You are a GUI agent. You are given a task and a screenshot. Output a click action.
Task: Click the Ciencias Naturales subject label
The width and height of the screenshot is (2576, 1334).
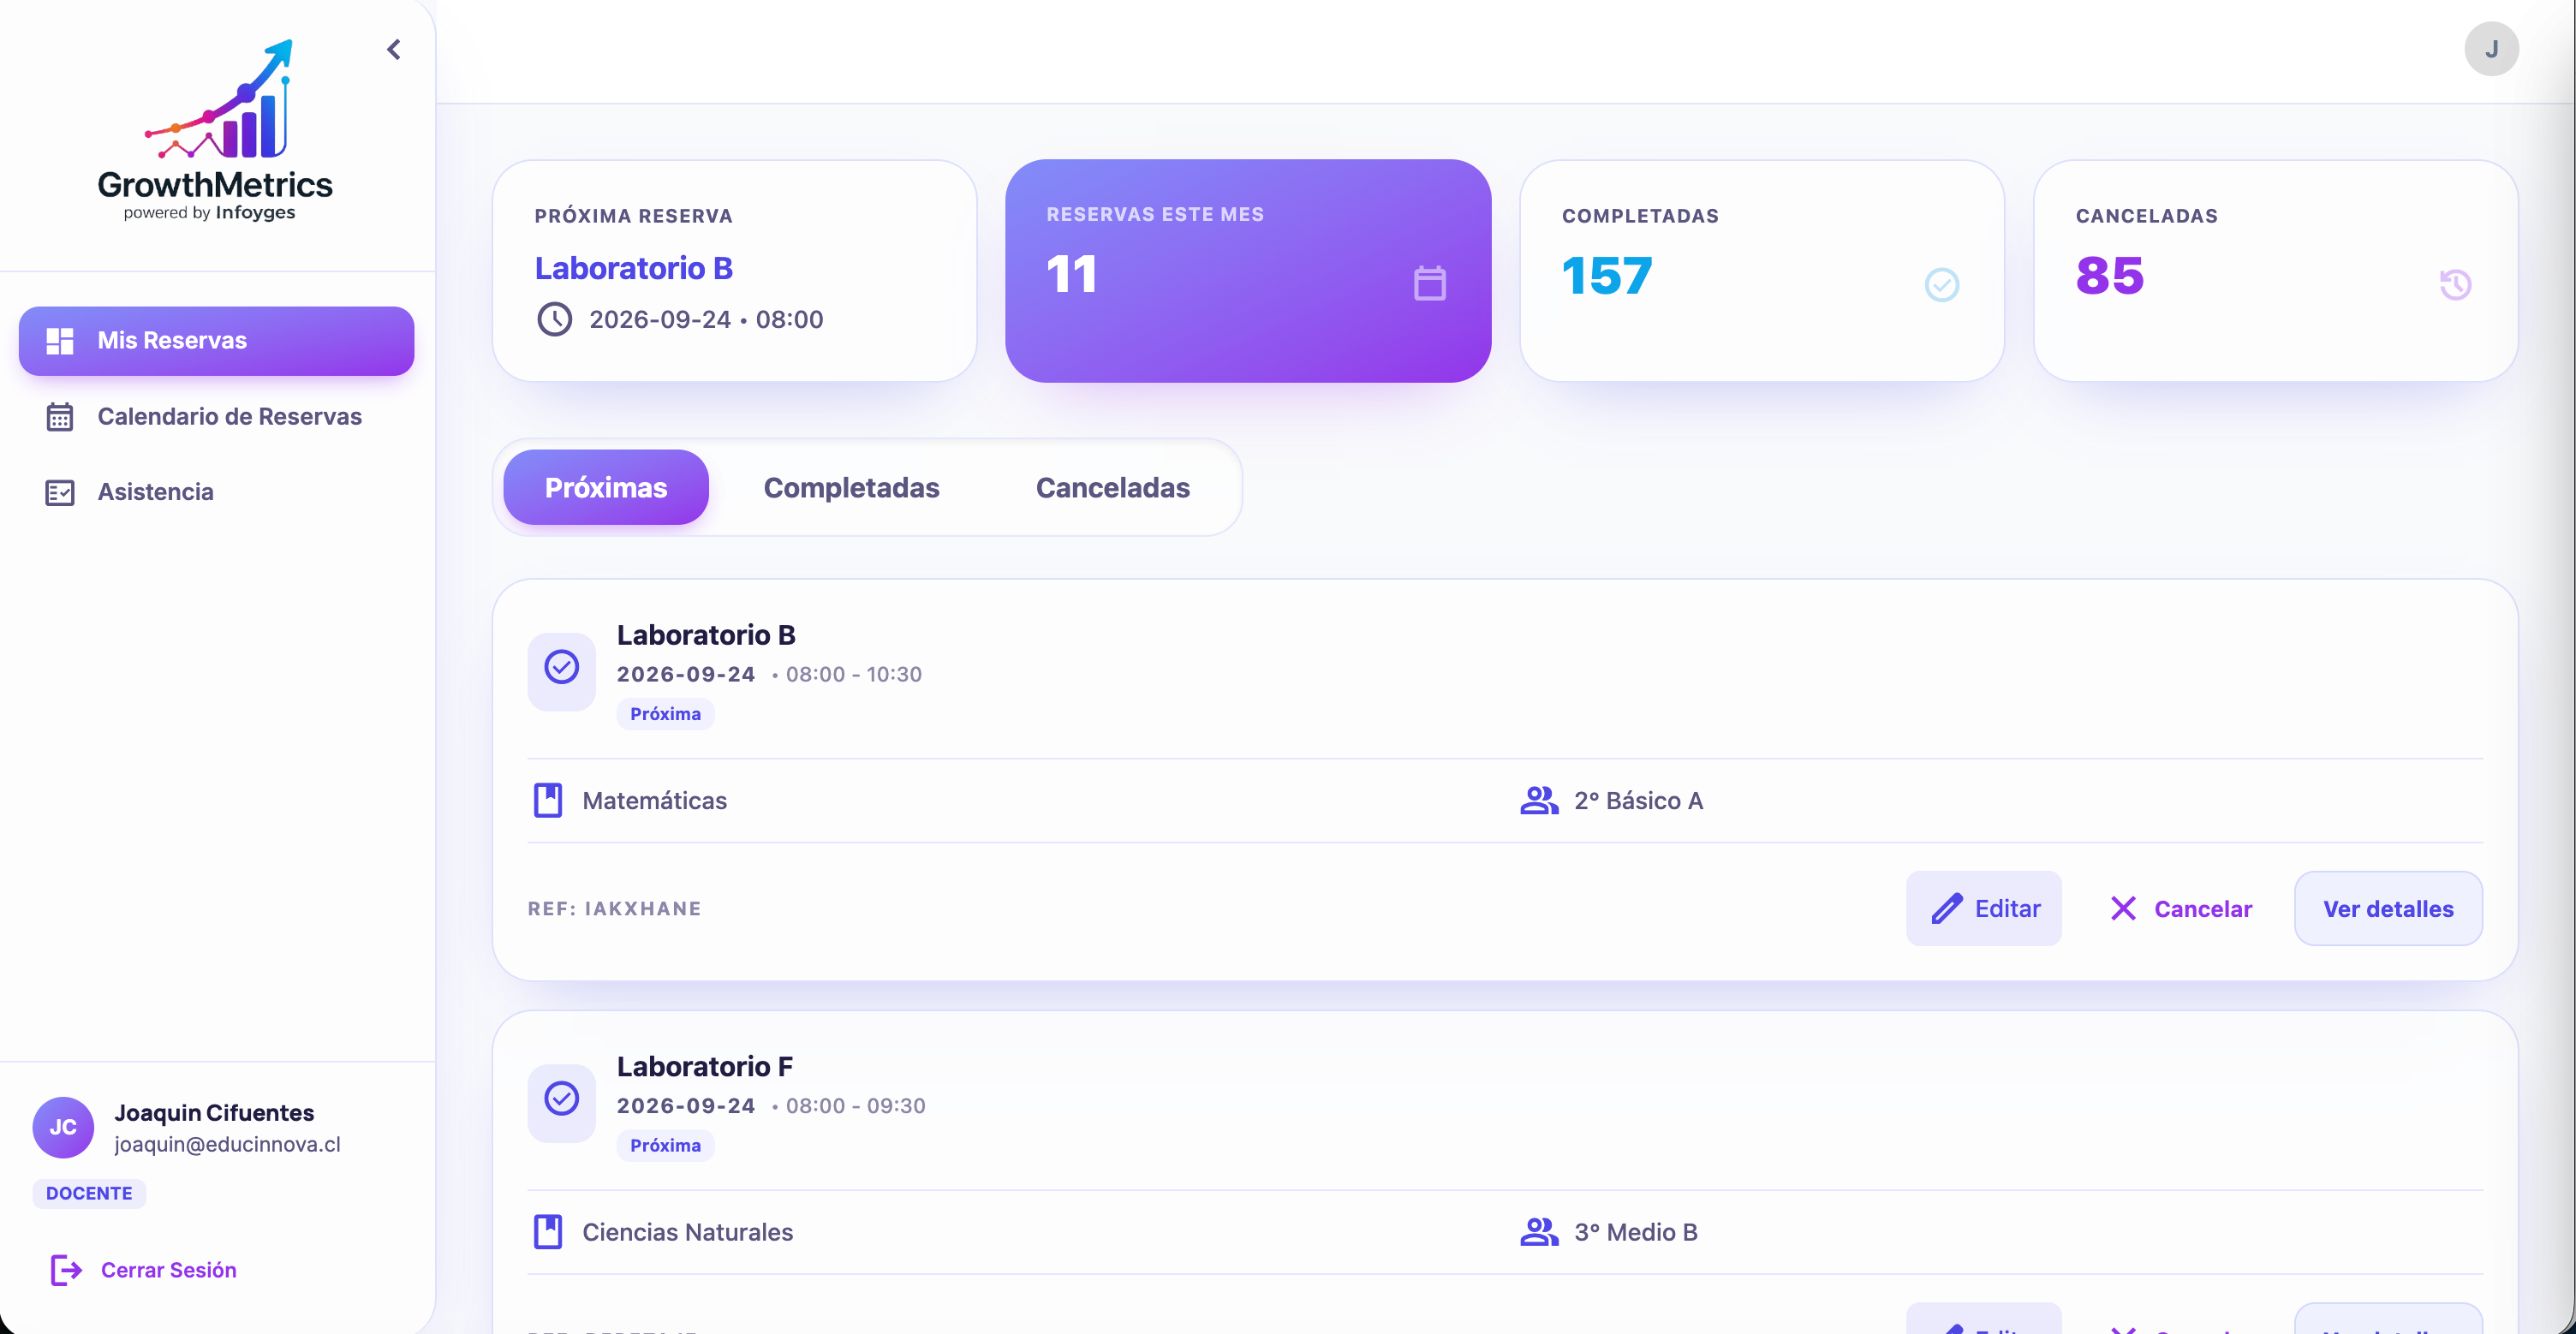tap(688, 1232)
